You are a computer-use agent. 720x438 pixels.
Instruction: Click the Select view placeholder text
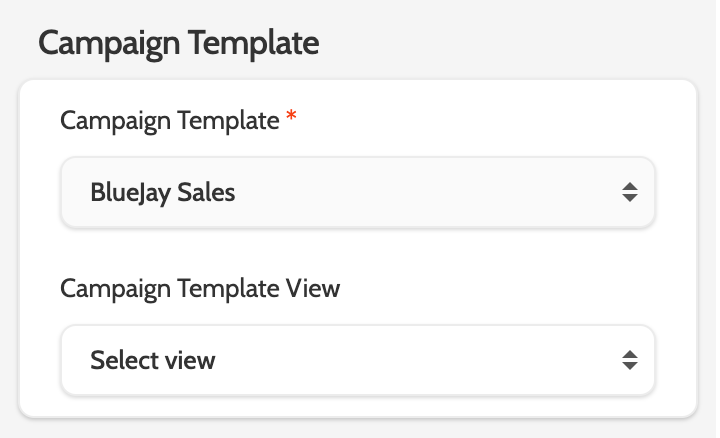[152, 359]
